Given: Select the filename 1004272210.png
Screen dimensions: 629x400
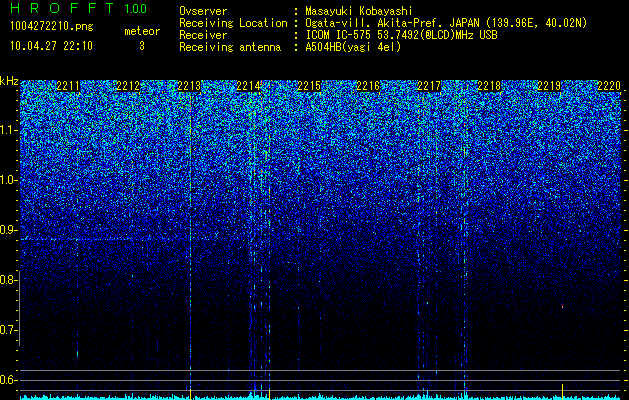Looking at the screenshot, I should (x=51, y=26).
